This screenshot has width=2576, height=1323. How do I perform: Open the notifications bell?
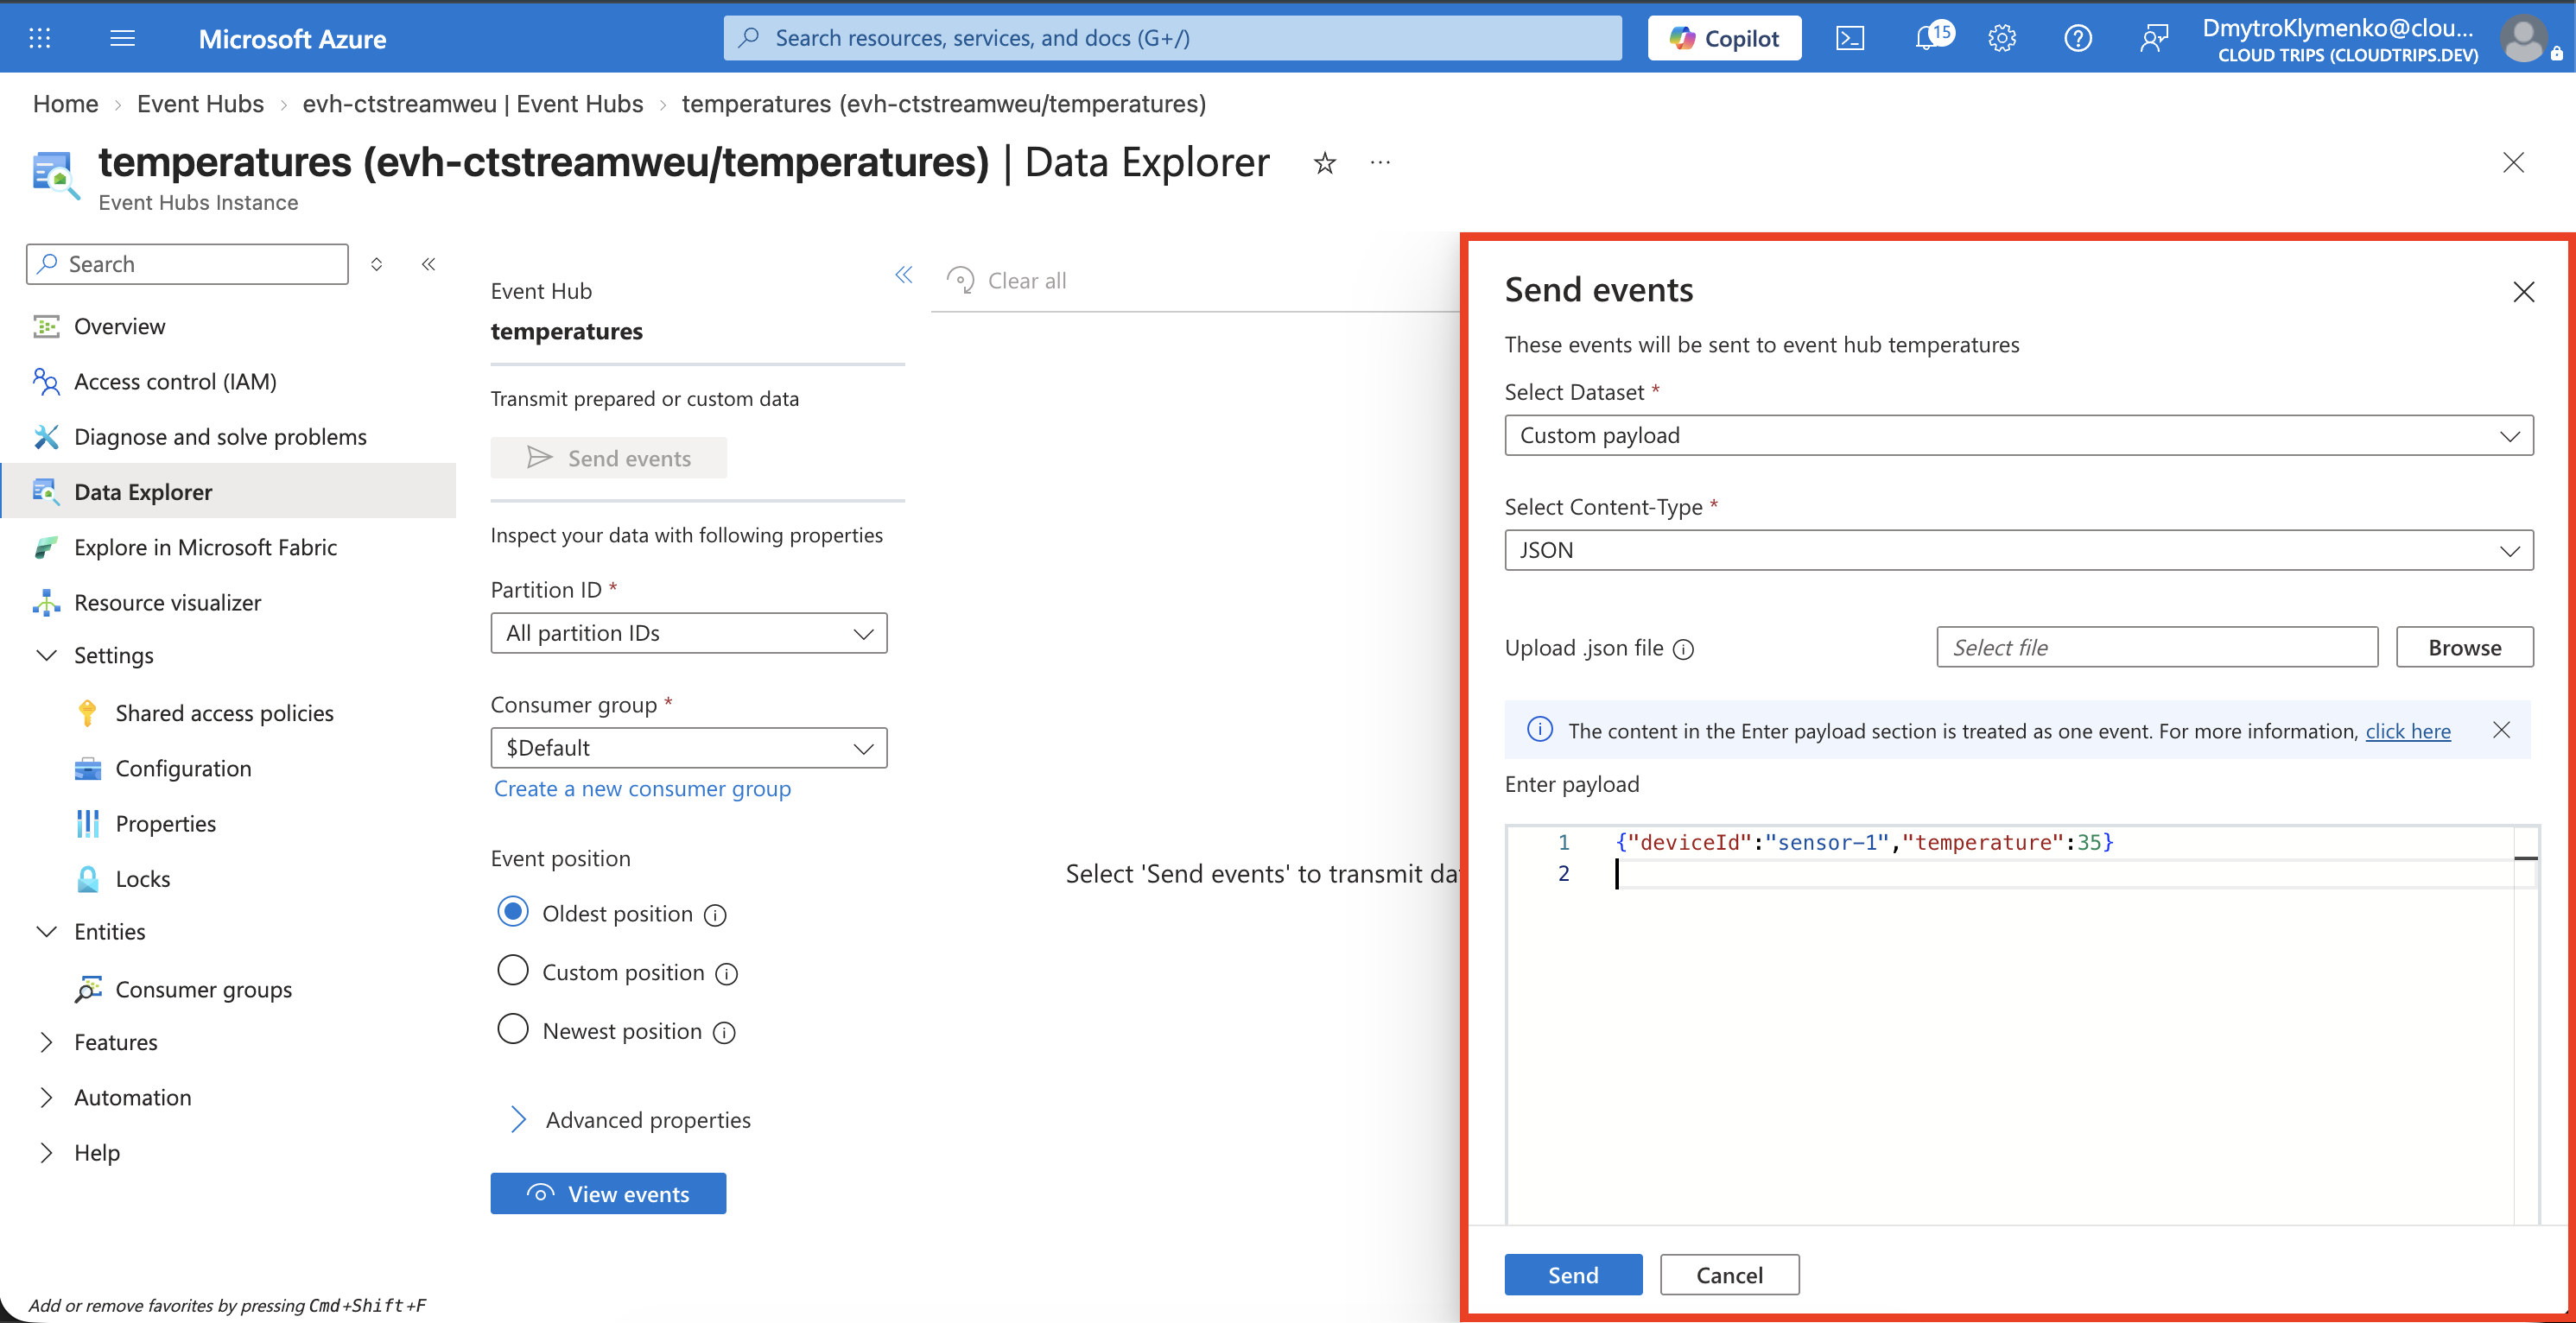pos(1928,38)
